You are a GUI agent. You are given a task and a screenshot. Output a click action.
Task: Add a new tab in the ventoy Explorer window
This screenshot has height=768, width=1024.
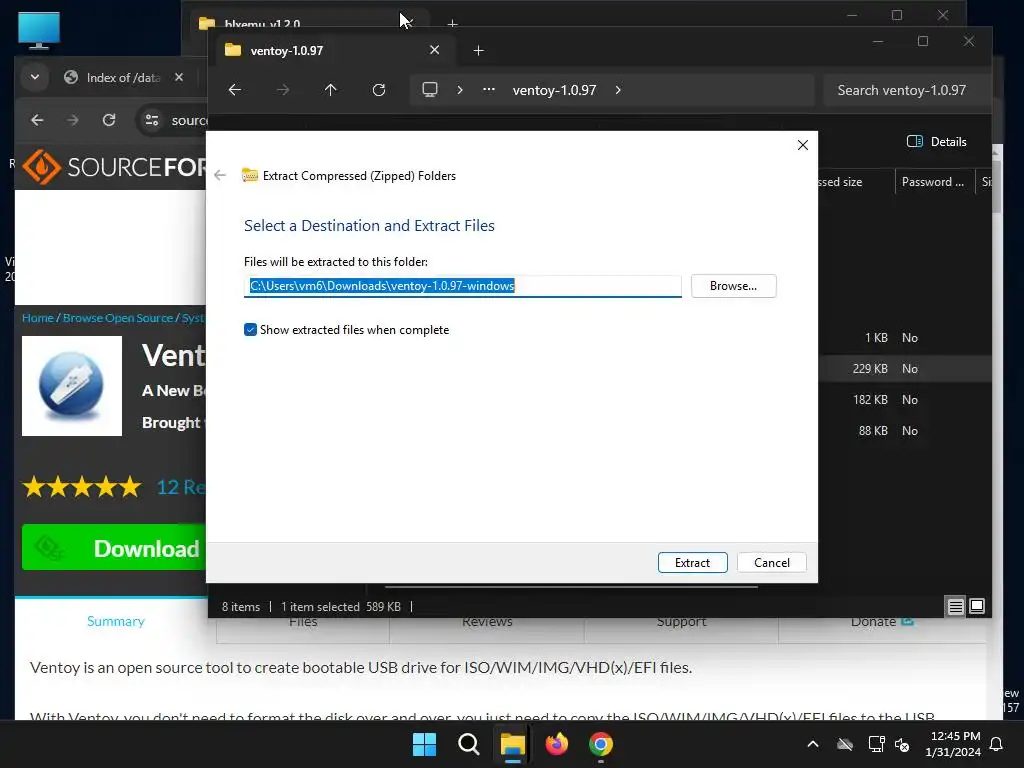(x=478, y=50)
